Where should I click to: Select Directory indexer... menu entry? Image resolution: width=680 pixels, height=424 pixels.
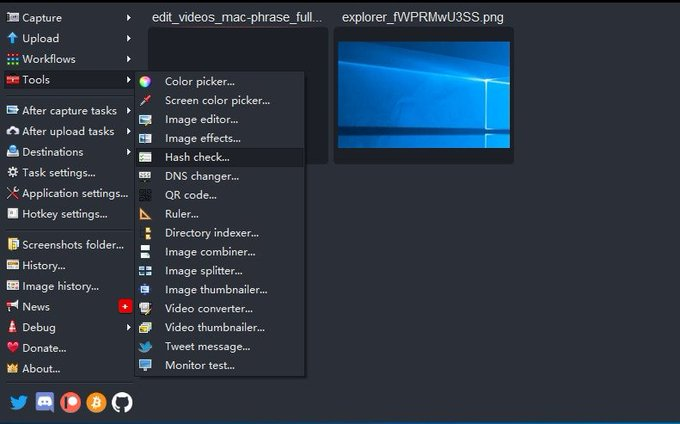click(220, 233)
